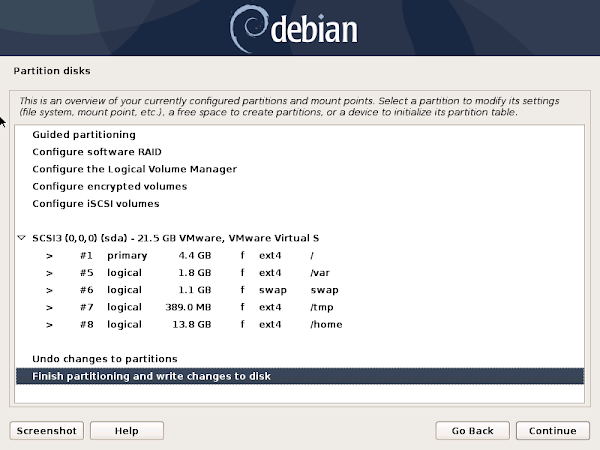Select the SCSI3 (0,0,0) (sda) disk row
This screenshot has height=450, width=600.
point(300,238)
